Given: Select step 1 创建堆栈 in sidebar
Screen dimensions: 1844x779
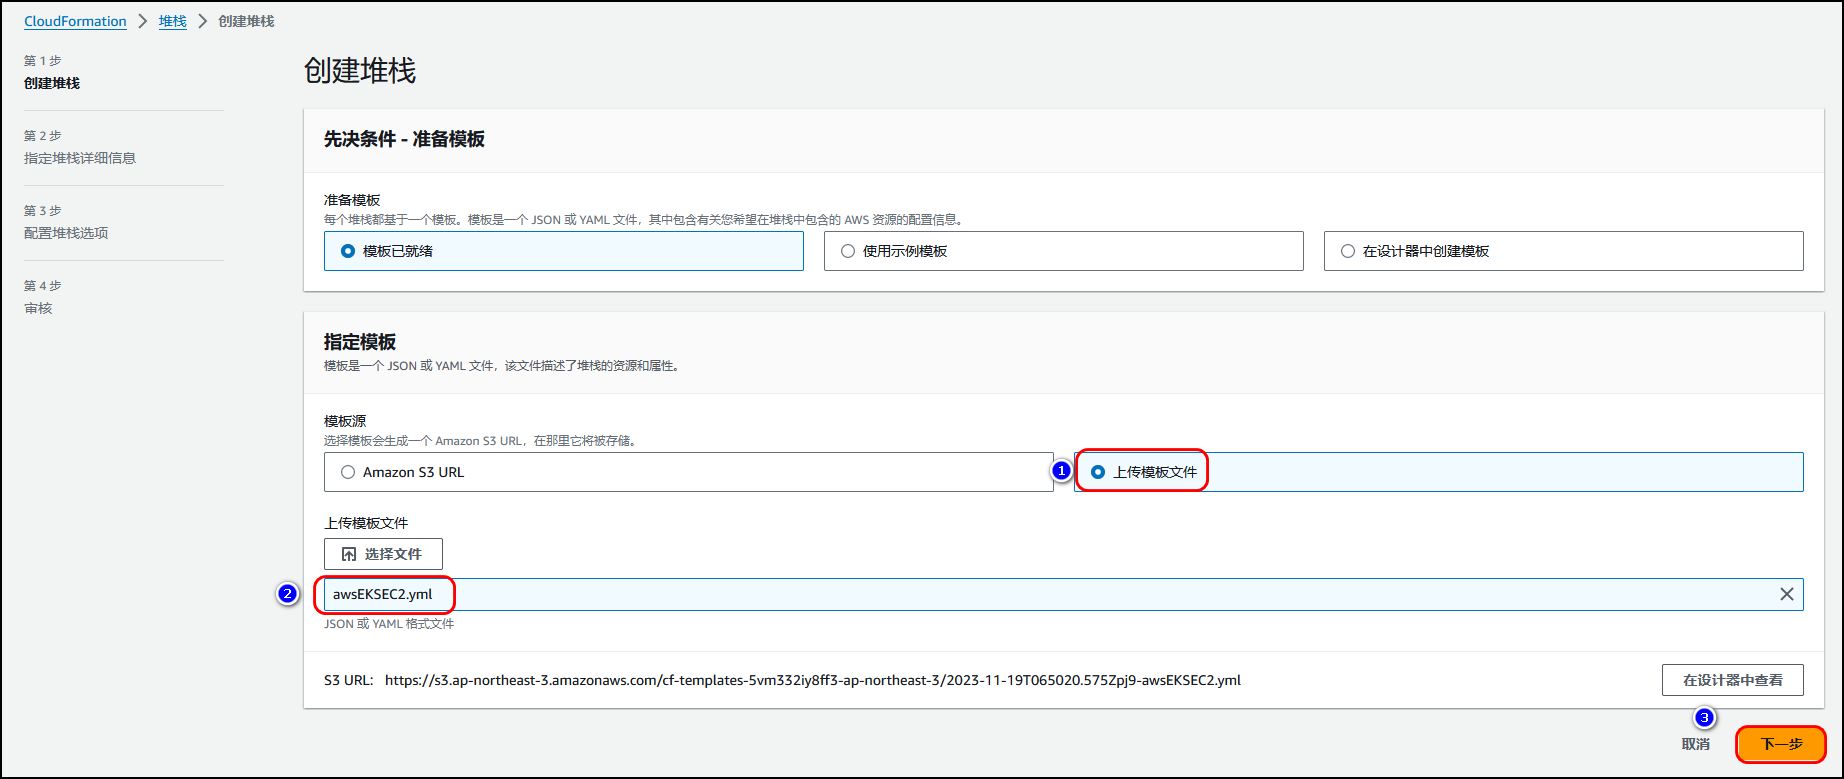Looking at the screenshot, I should click(52, 83).
